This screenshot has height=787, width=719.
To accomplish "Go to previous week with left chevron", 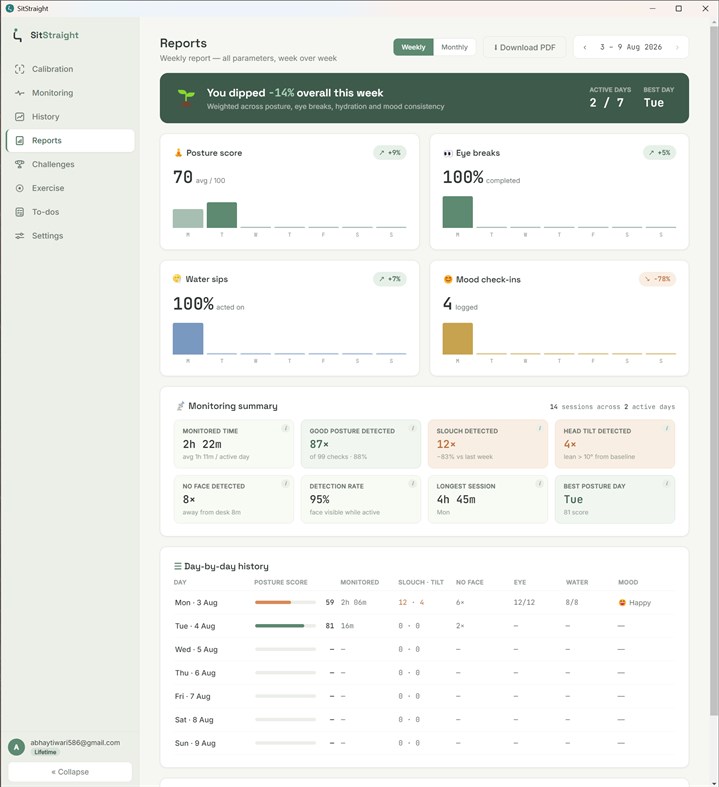I will [585, 47].
